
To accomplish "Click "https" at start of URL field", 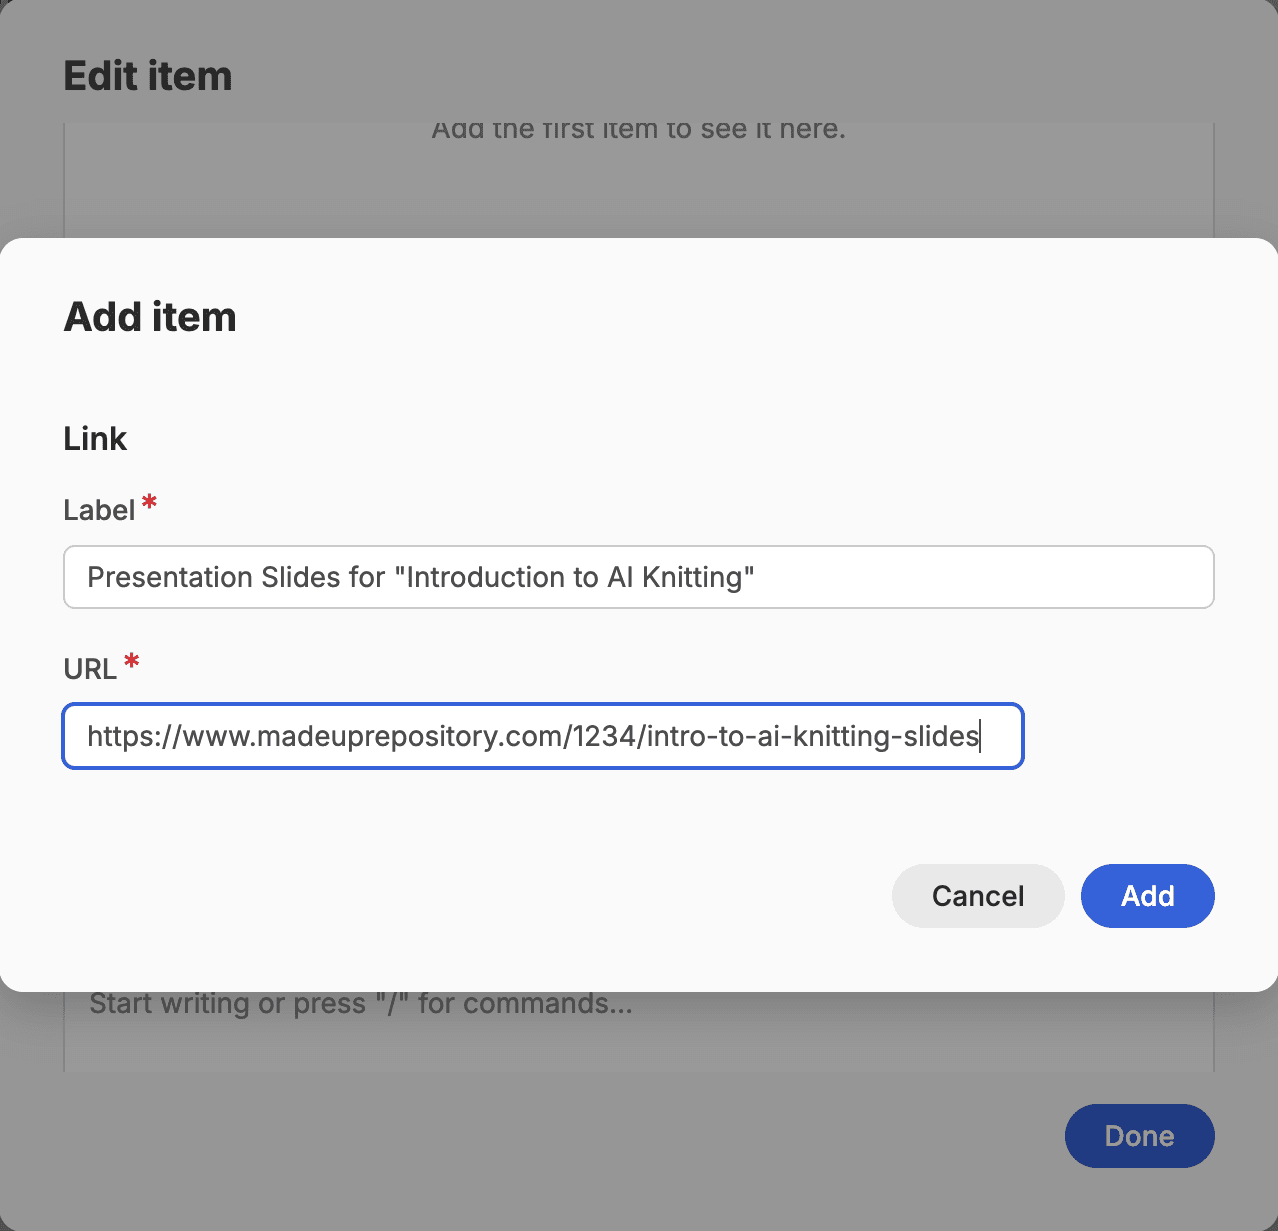I will pos(114,736).
